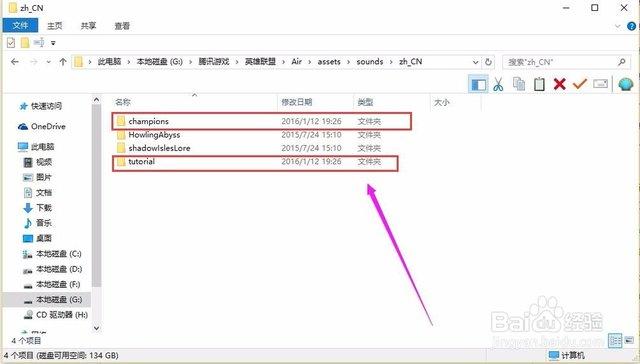The image size is (640, 364).
Task: Open the 下载 folder in sidebar
Action: 38,208
